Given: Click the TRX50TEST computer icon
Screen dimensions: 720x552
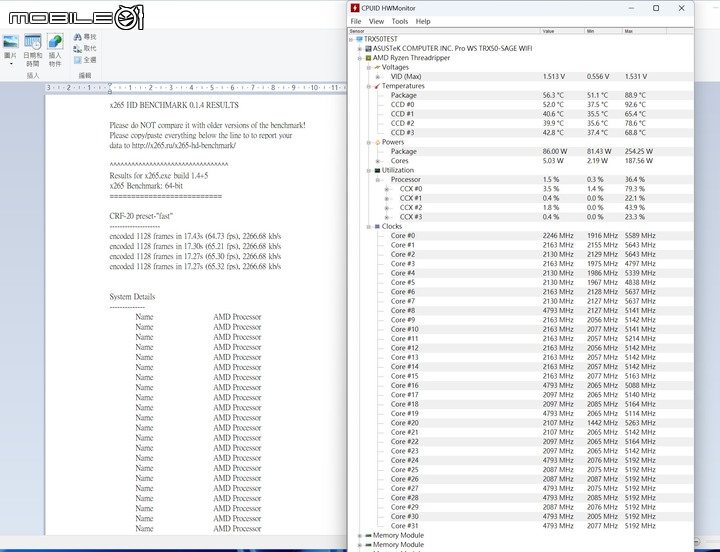Looking at the screenshot, I should pyautogui.click(x=360, y=39).
